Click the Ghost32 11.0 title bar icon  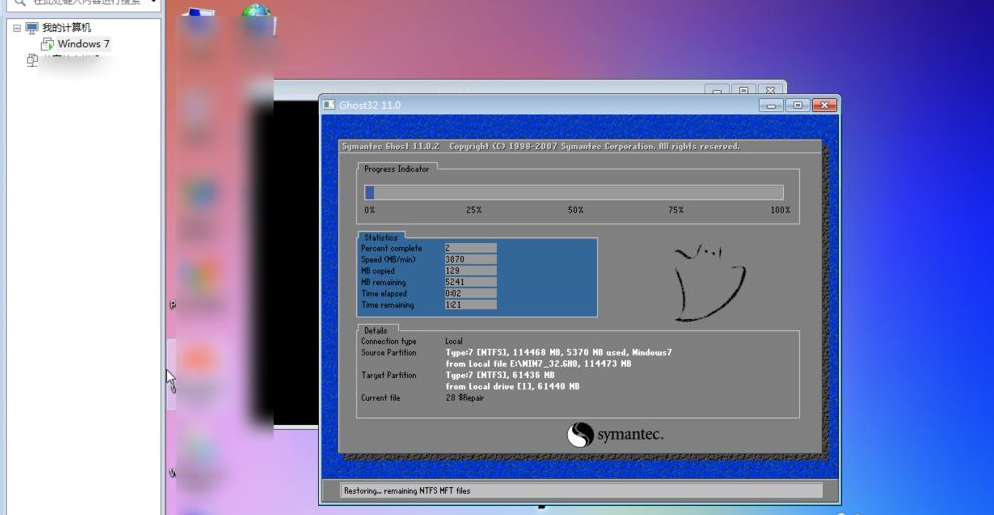[x=328, y=105]
